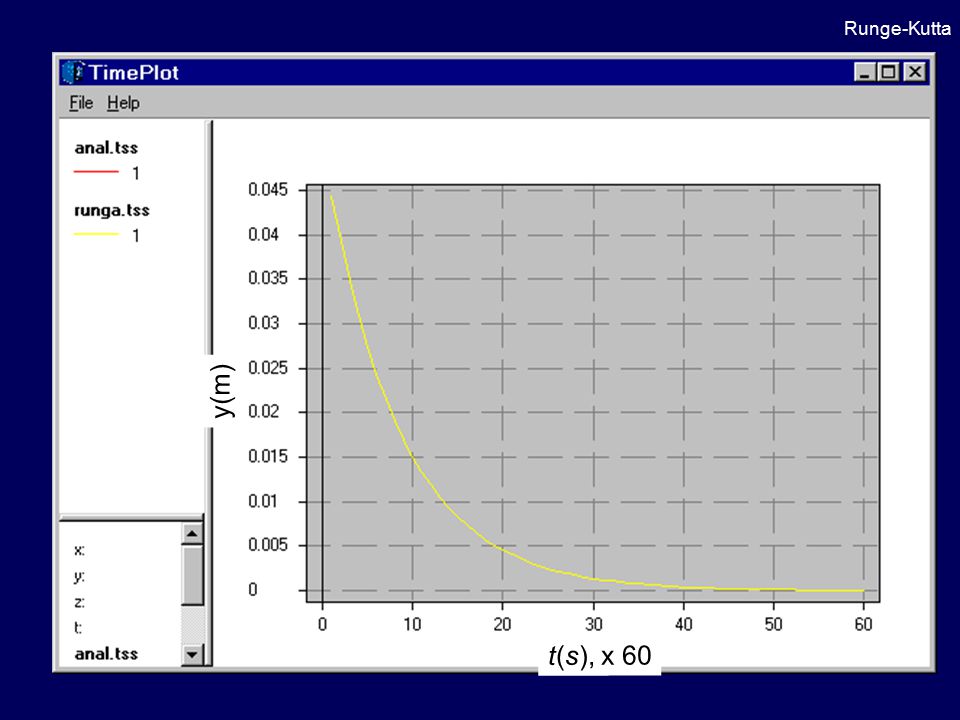This screenshot has height=720, width=960.
Task: Open the File menu
Action: pos(81,103)
